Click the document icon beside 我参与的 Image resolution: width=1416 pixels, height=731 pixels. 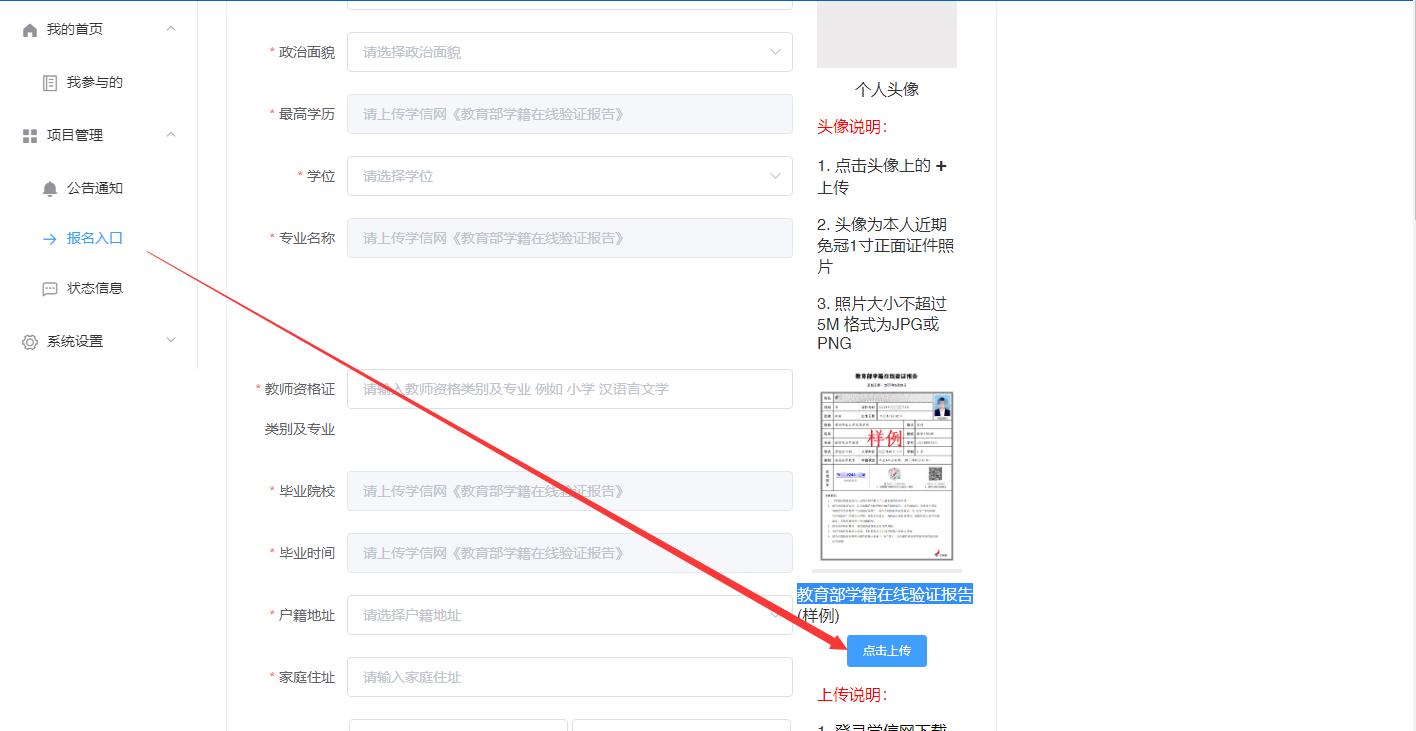pyautogui.click(x=50, y=83)
